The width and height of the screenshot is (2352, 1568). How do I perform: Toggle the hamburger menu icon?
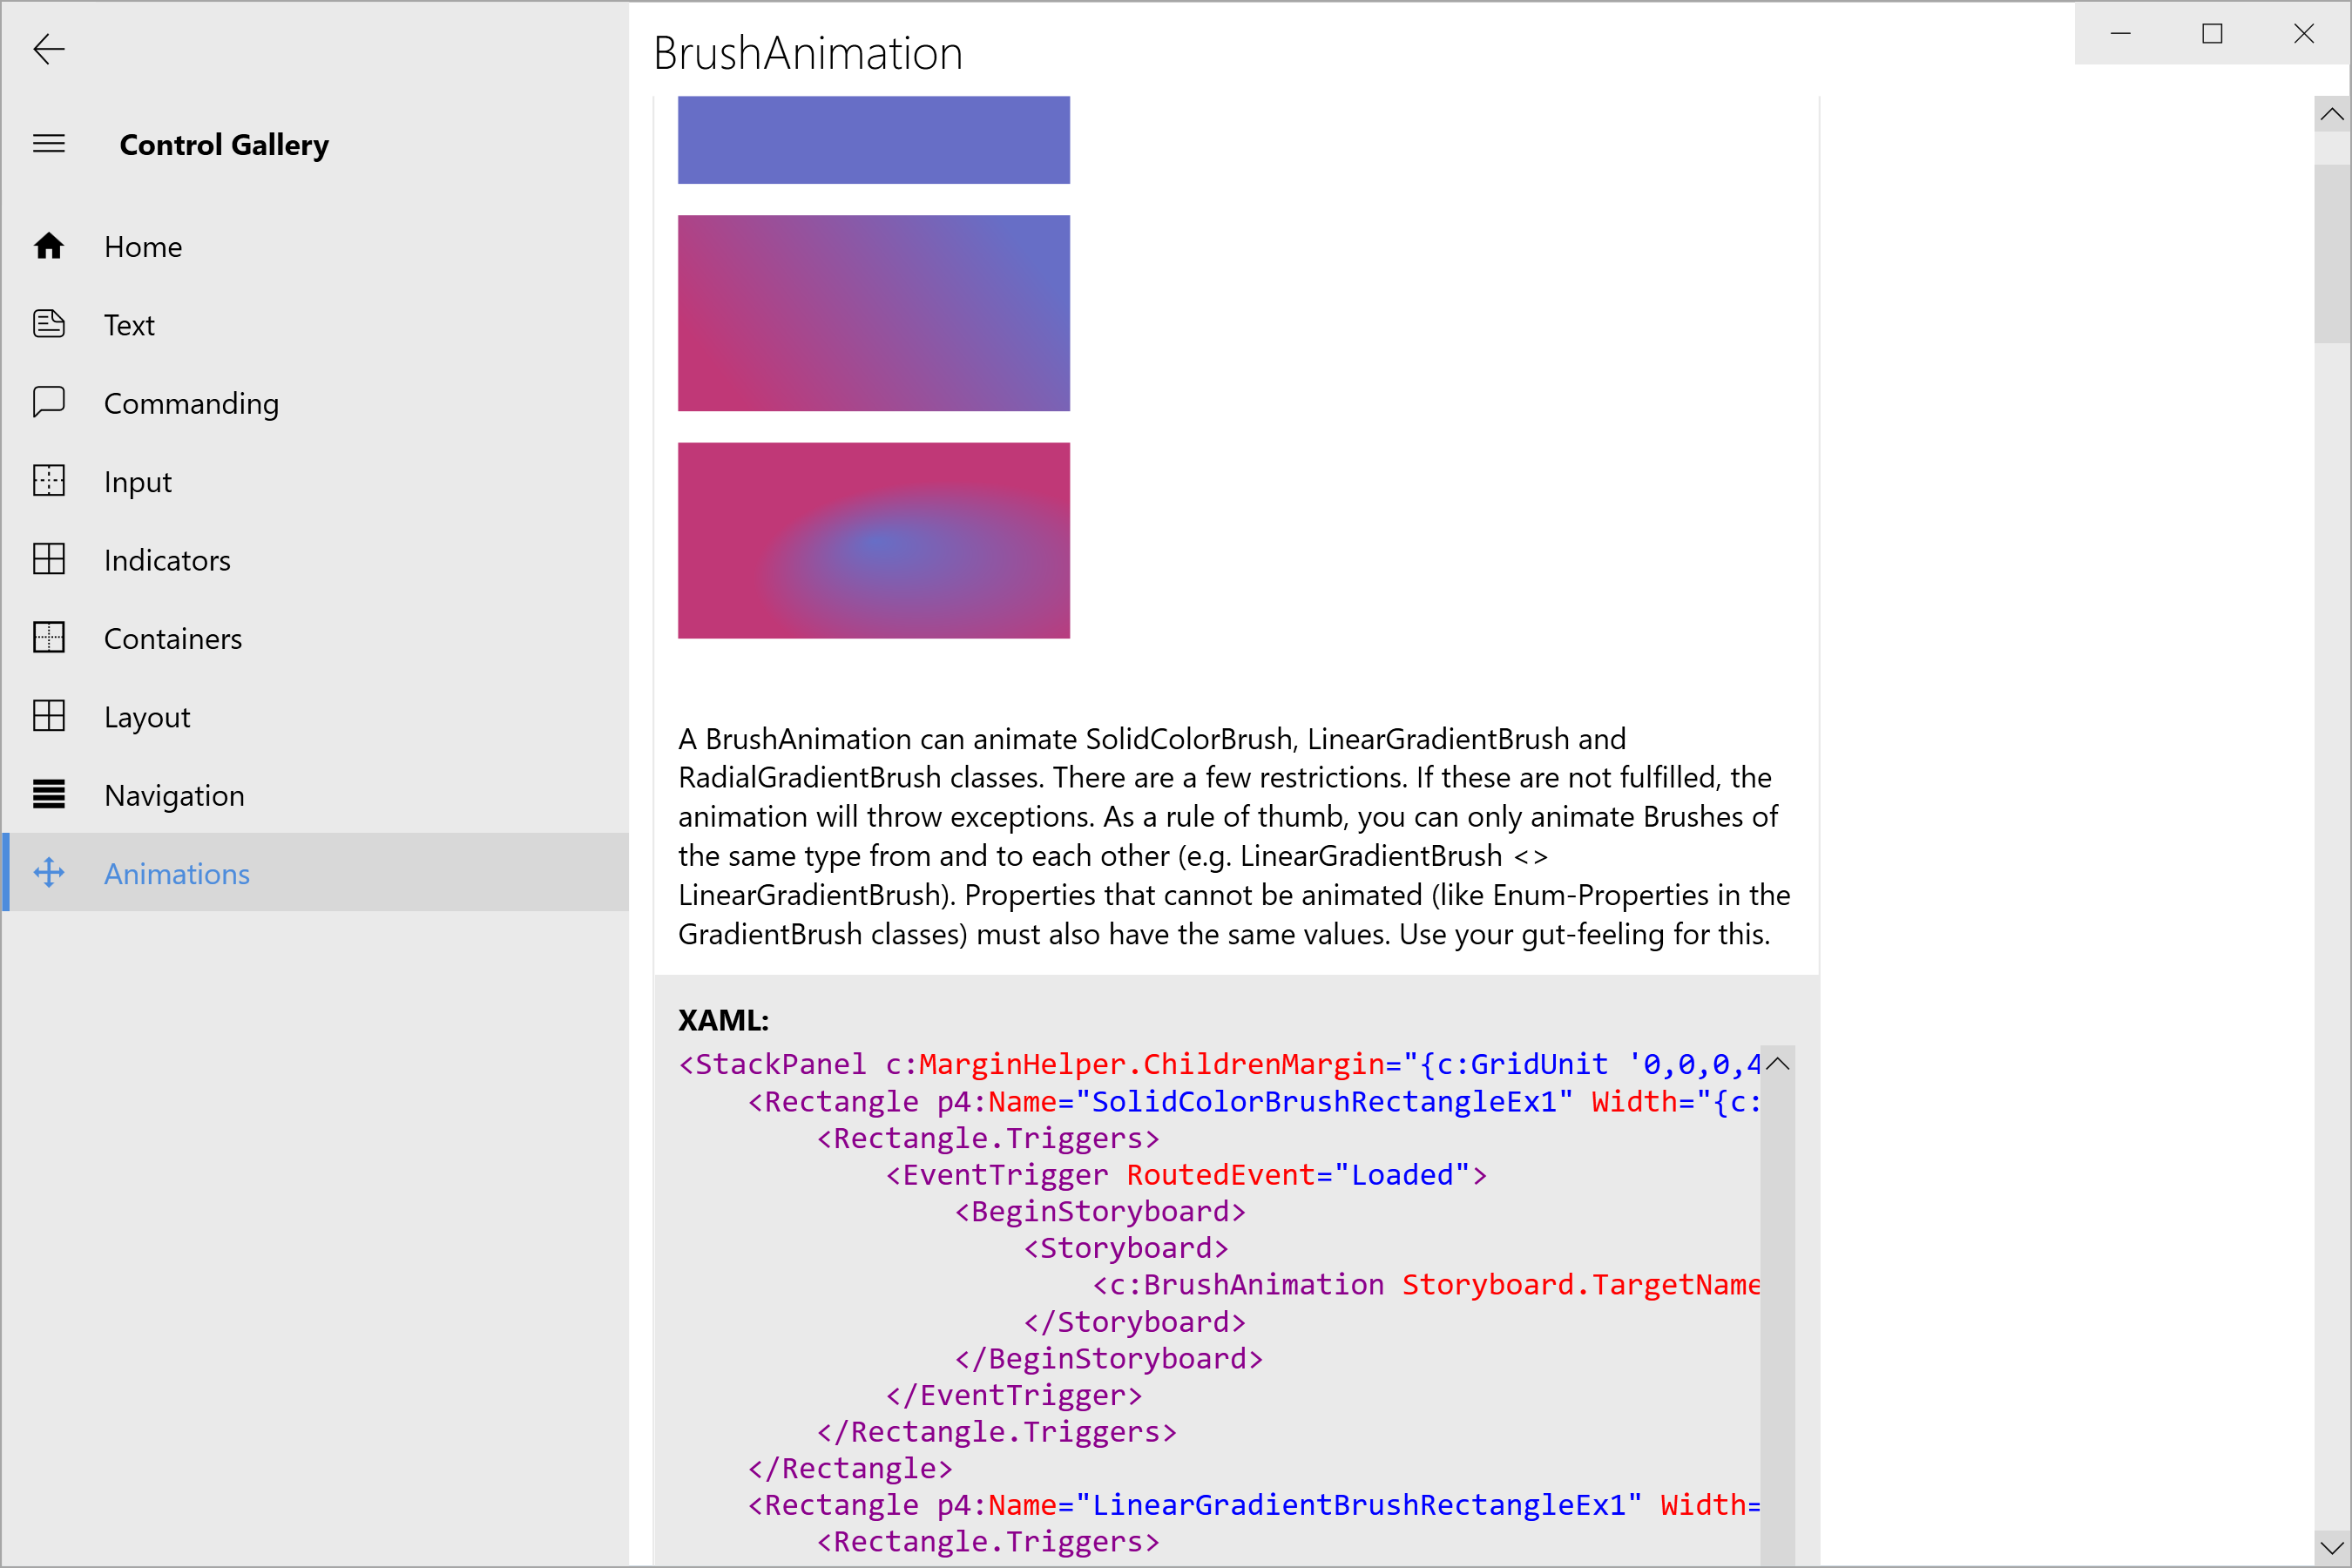pyautogui.click(x=48, y=144)
